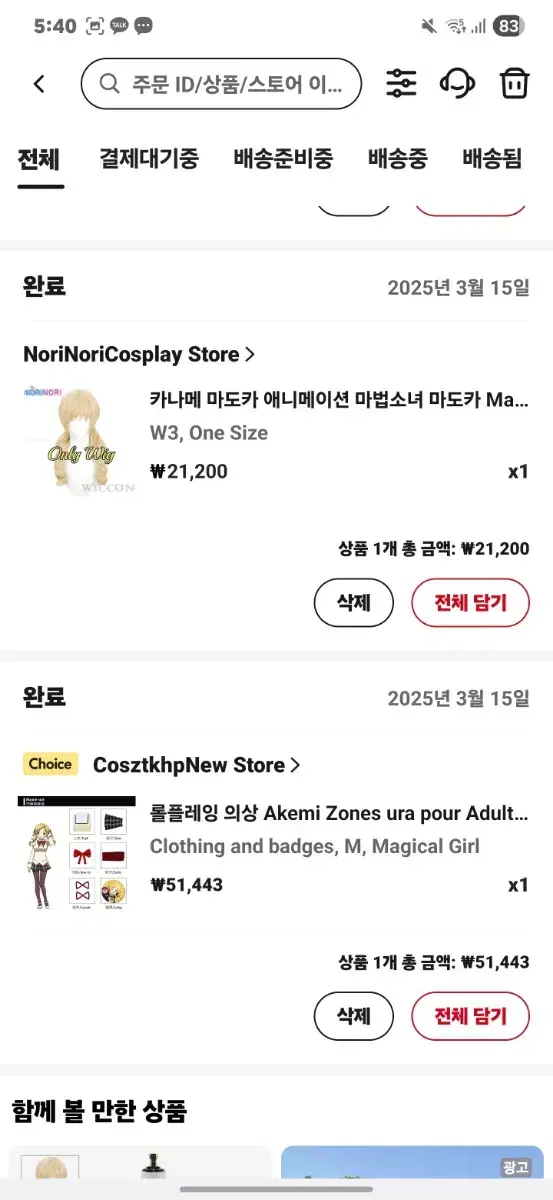Delete the ₩21,200 wig order
Image resolution: width=553 pixels, height=1200 pixels.
click(353, 603)
